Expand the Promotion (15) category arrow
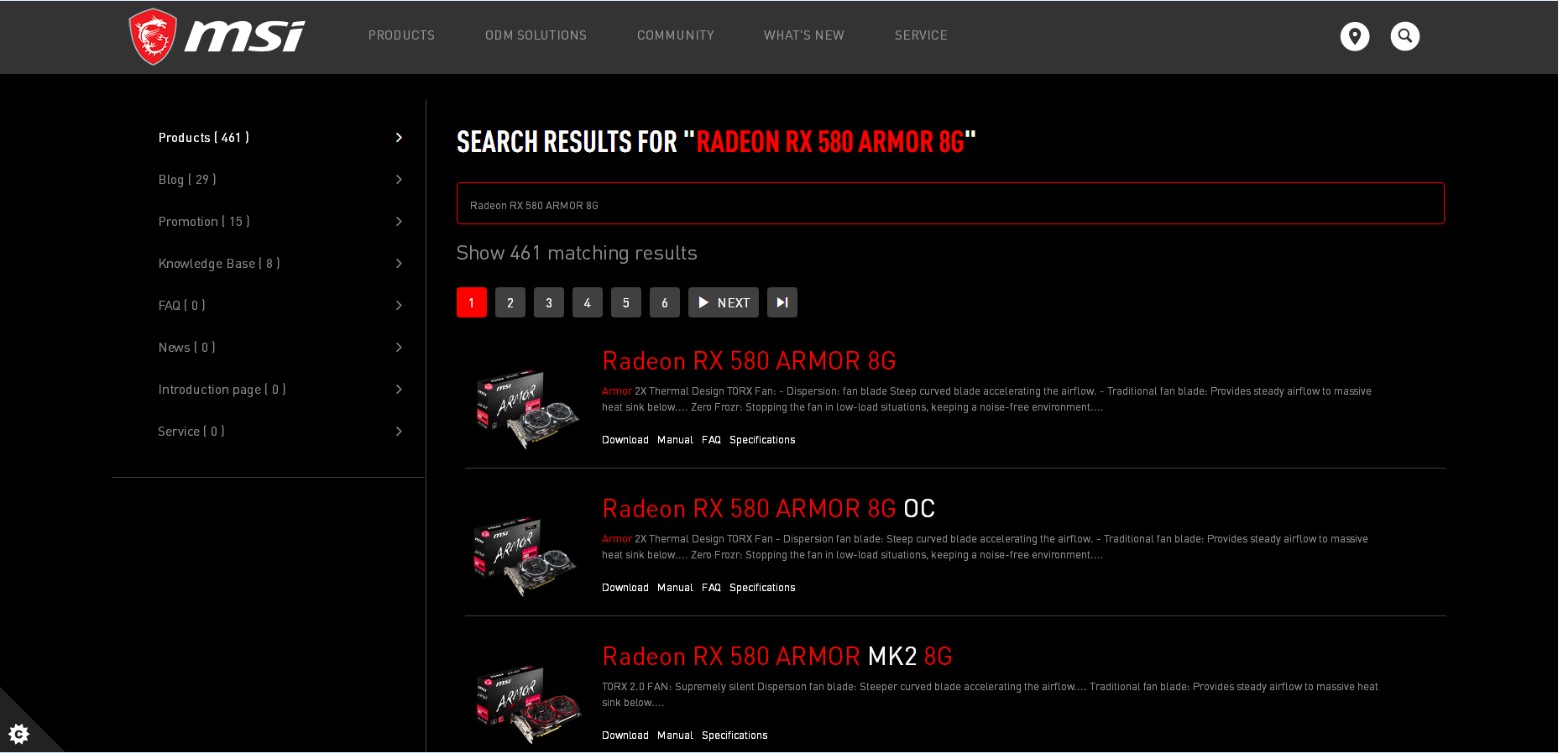 click(399, 221)
